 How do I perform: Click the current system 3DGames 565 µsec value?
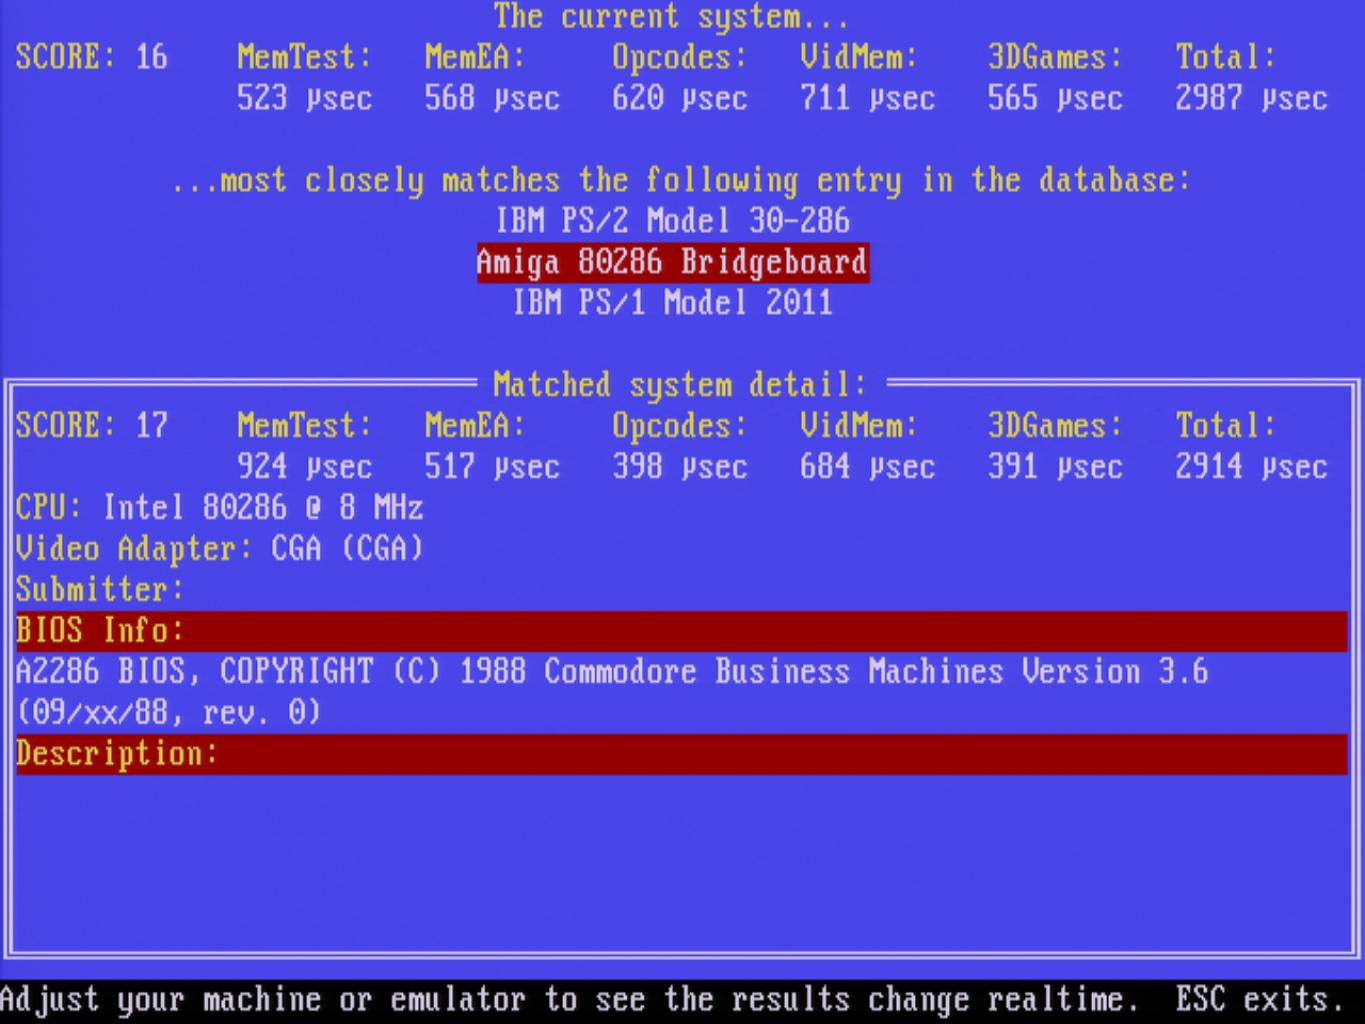coord(1055,98)
